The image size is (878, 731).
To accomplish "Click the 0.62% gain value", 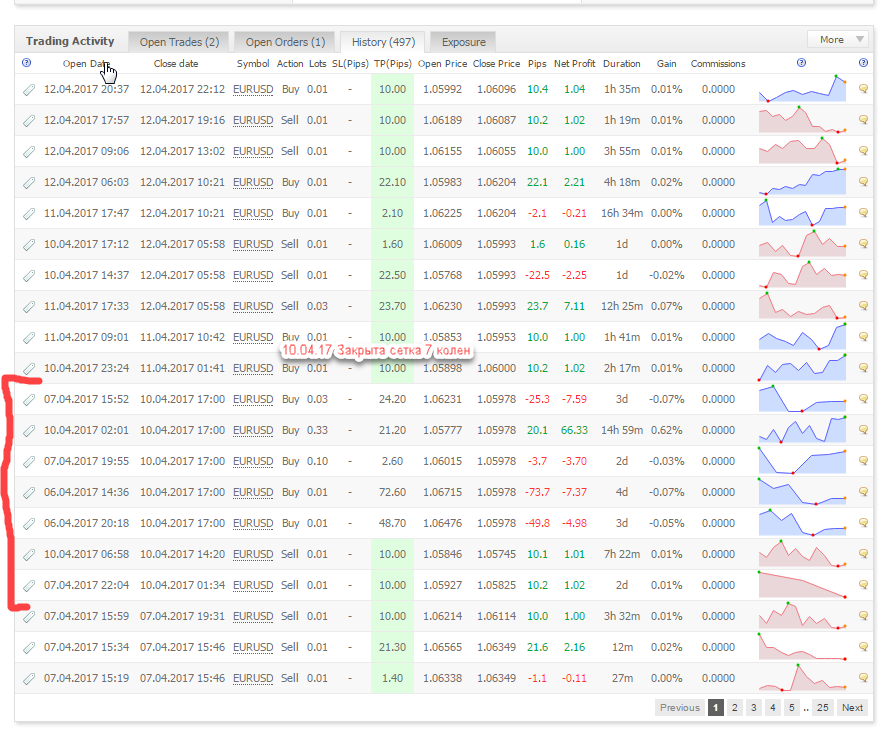I will (666, 430).
